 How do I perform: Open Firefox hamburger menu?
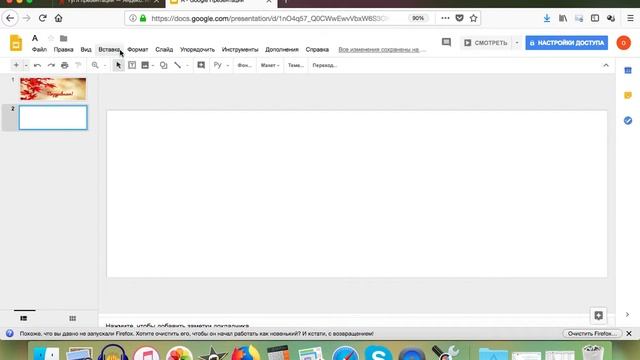pos(630,18)
